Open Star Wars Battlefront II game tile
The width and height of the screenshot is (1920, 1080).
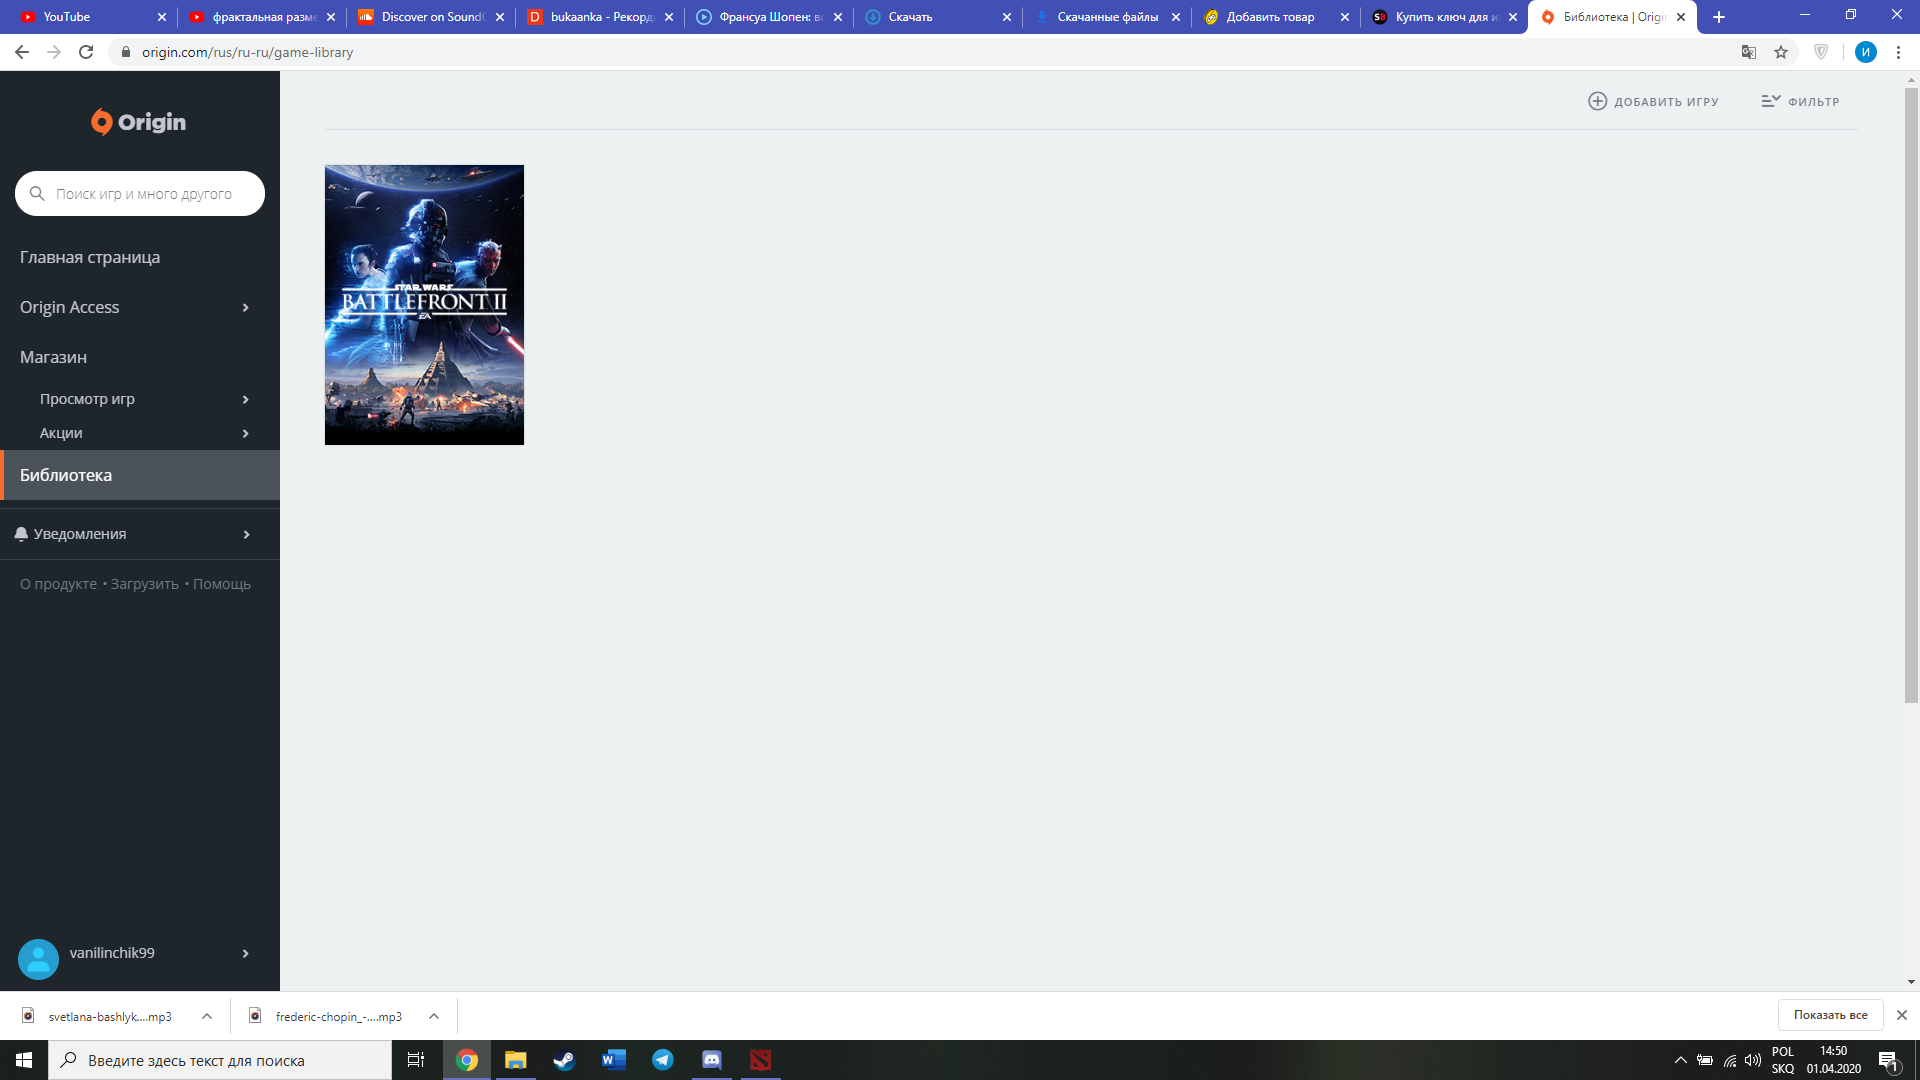click(x=424, y=305)
